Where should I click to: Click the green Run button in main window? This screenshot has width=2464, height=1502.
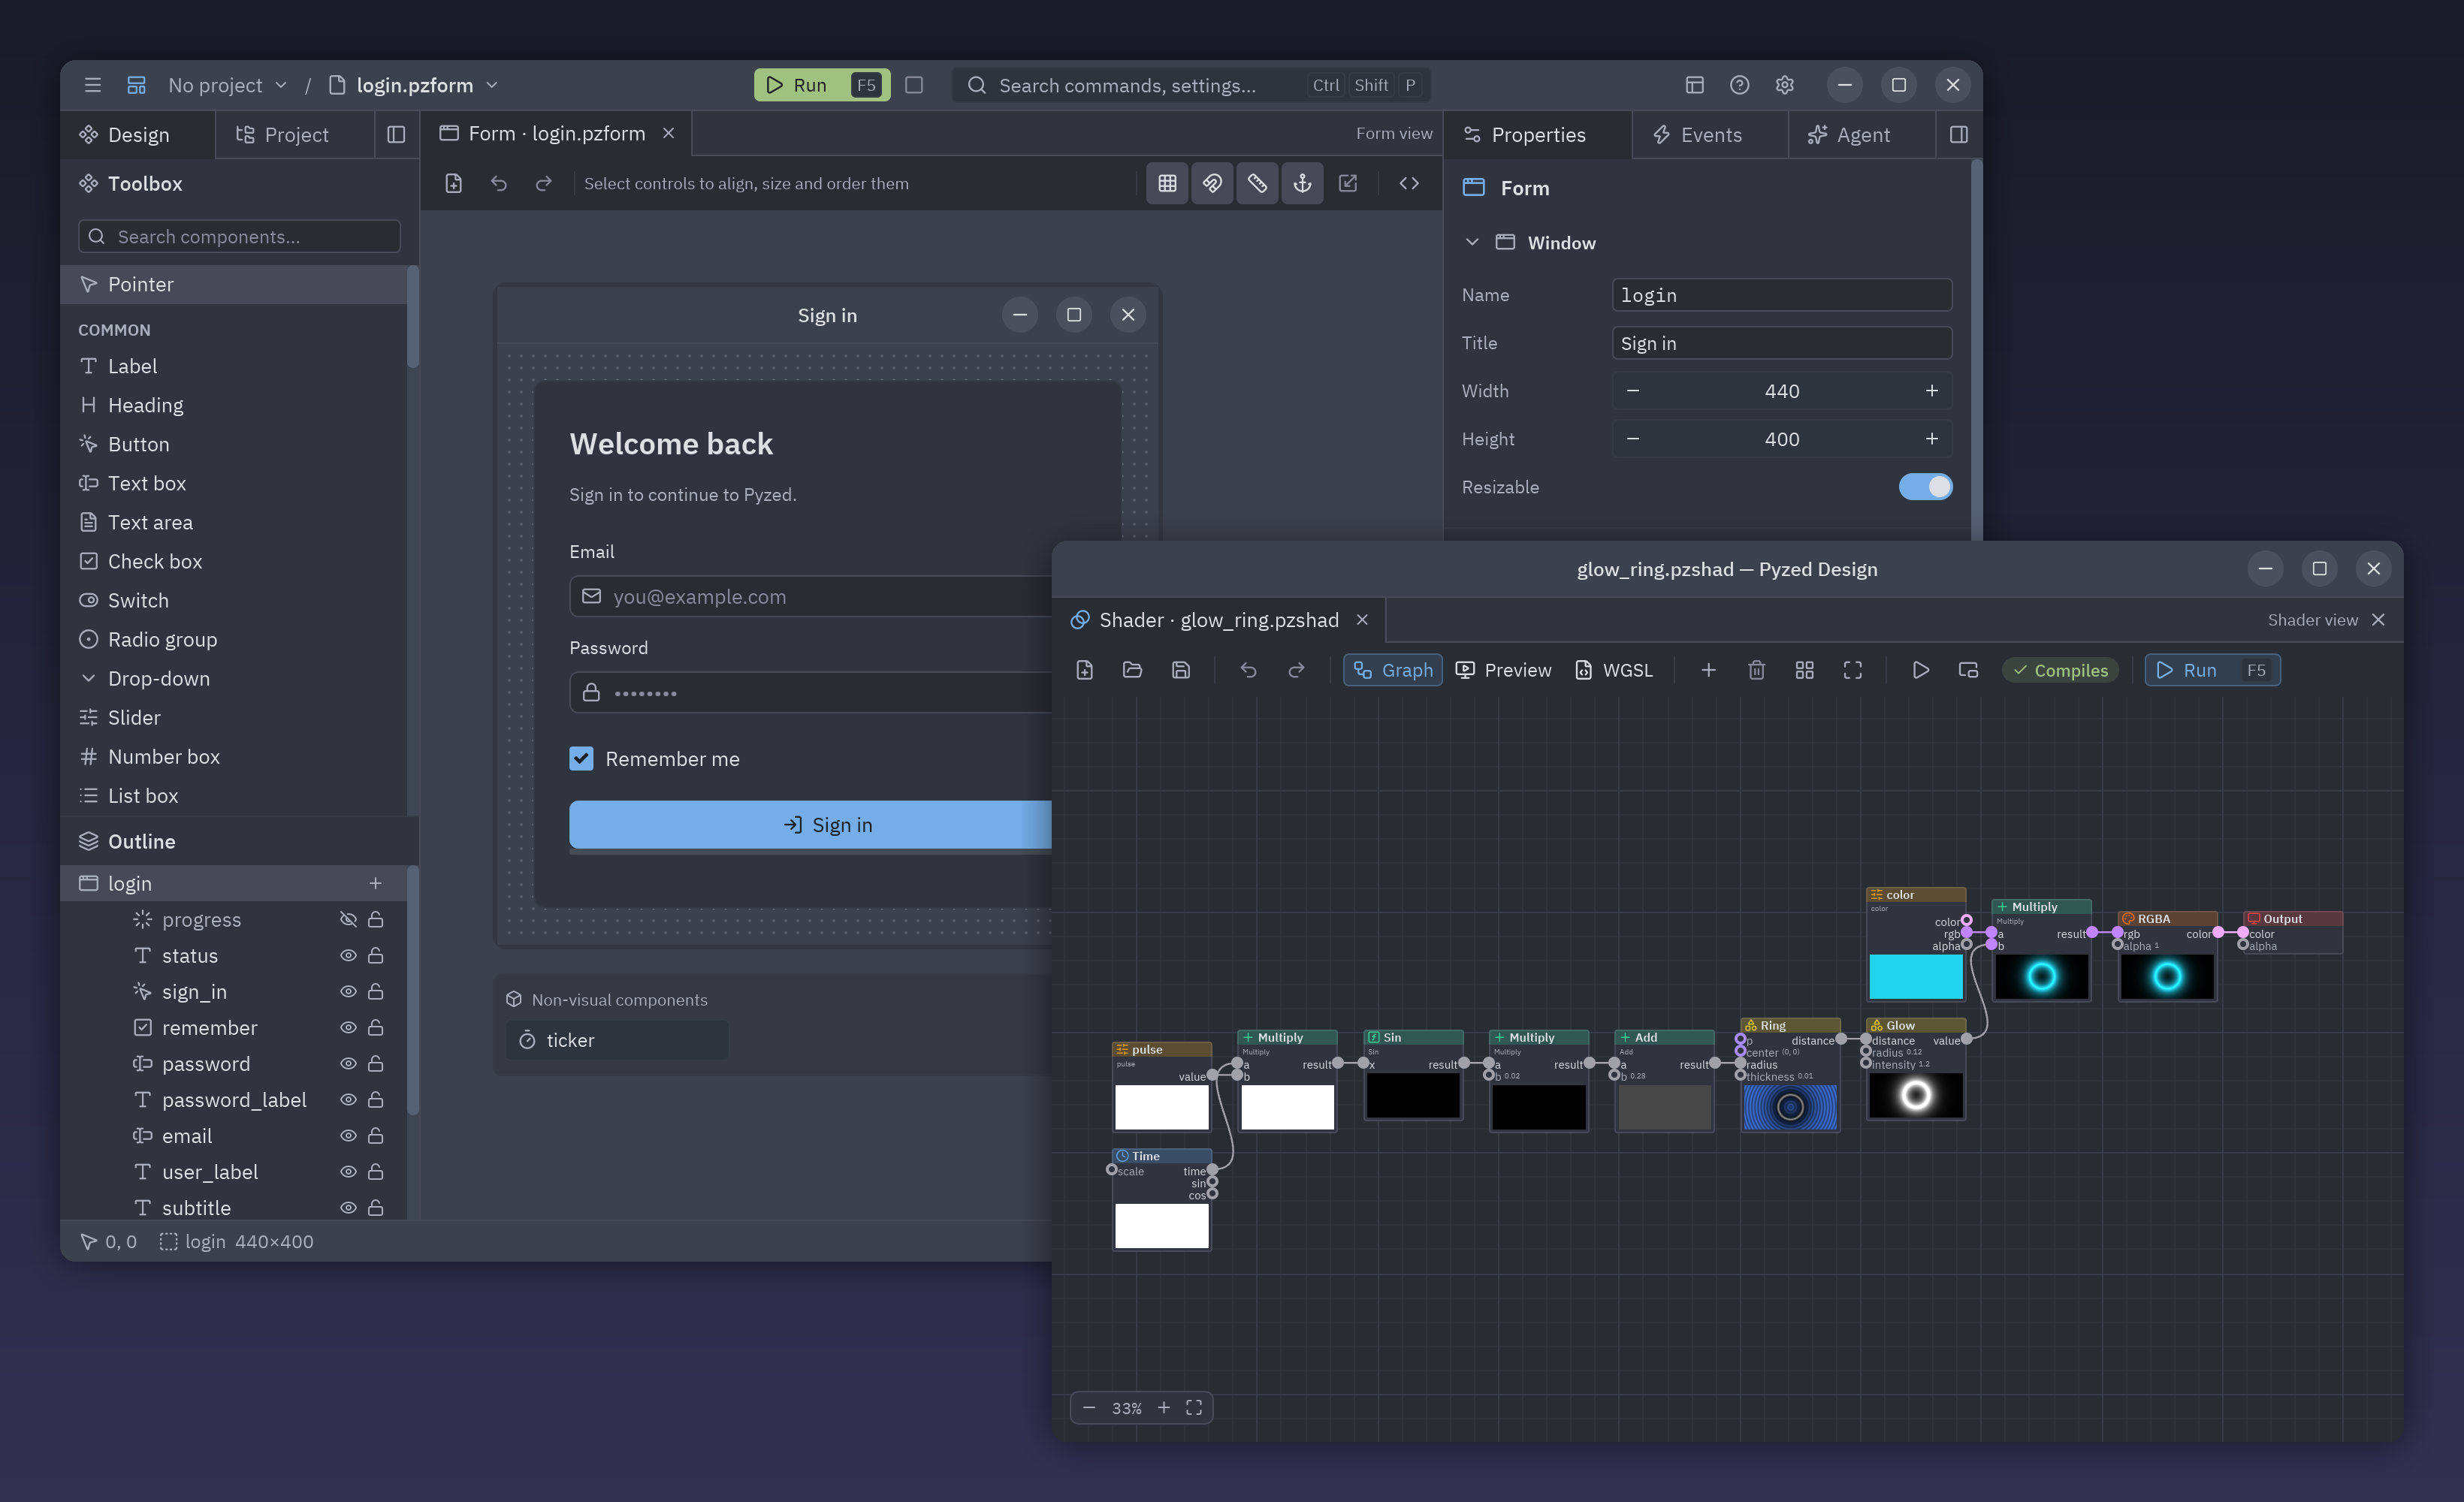click(822, 85)
